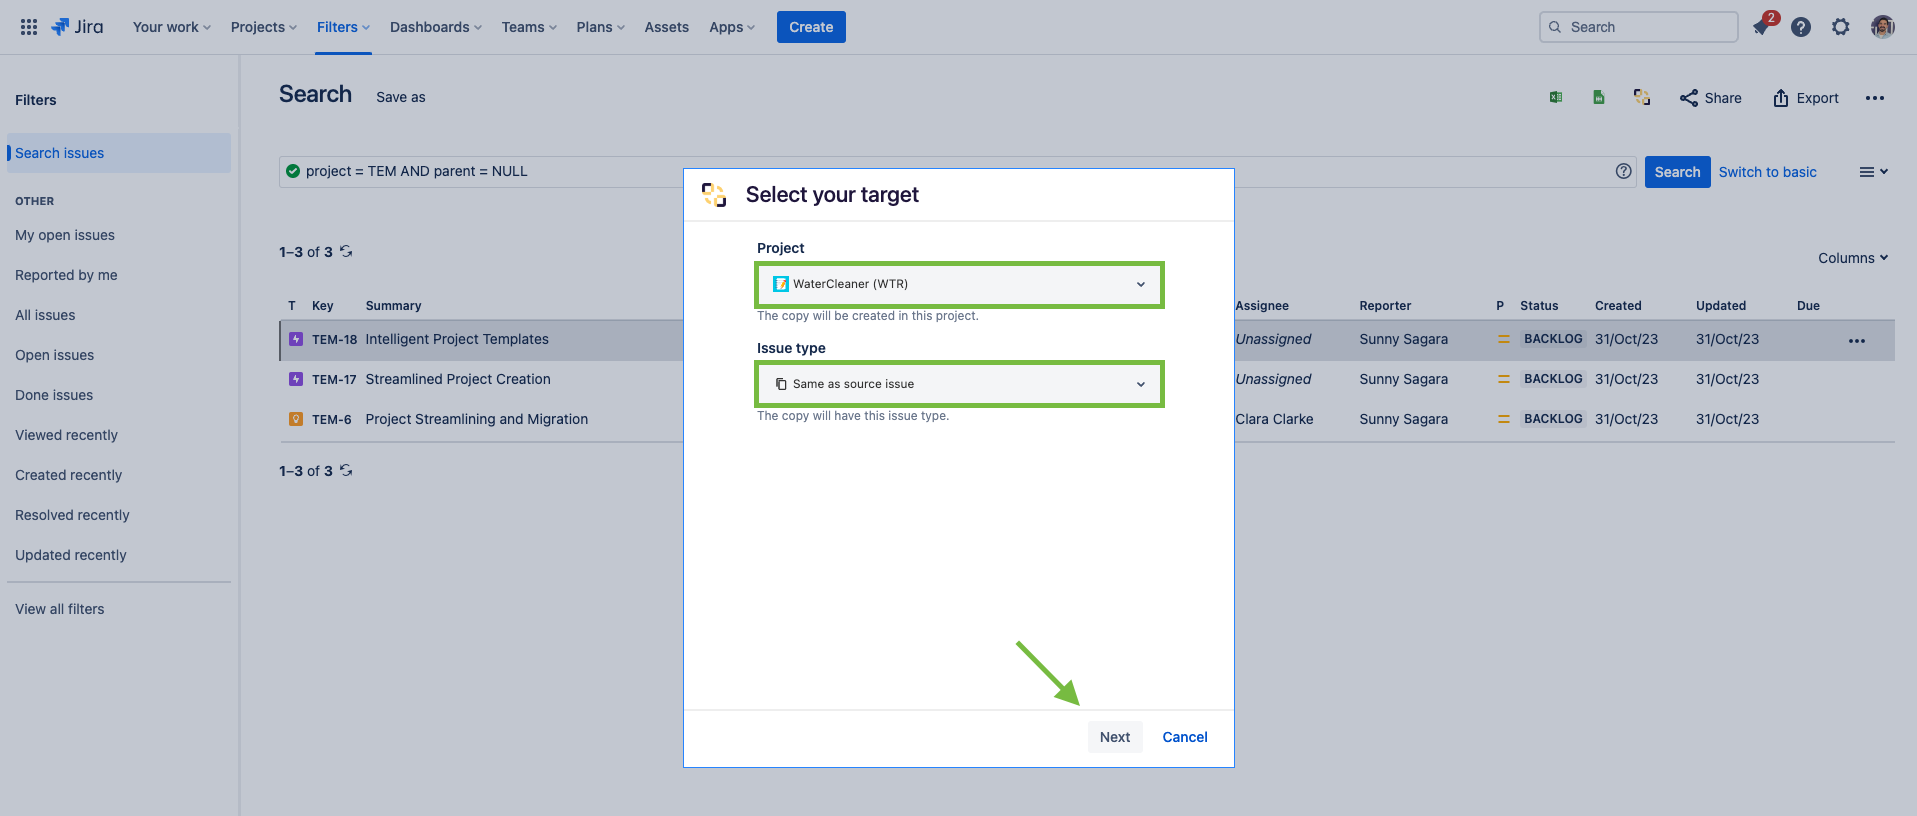Expand the Project dropdown showing WaterCleaner
This screenshot has width=1917, height=816.
[959, 284]
